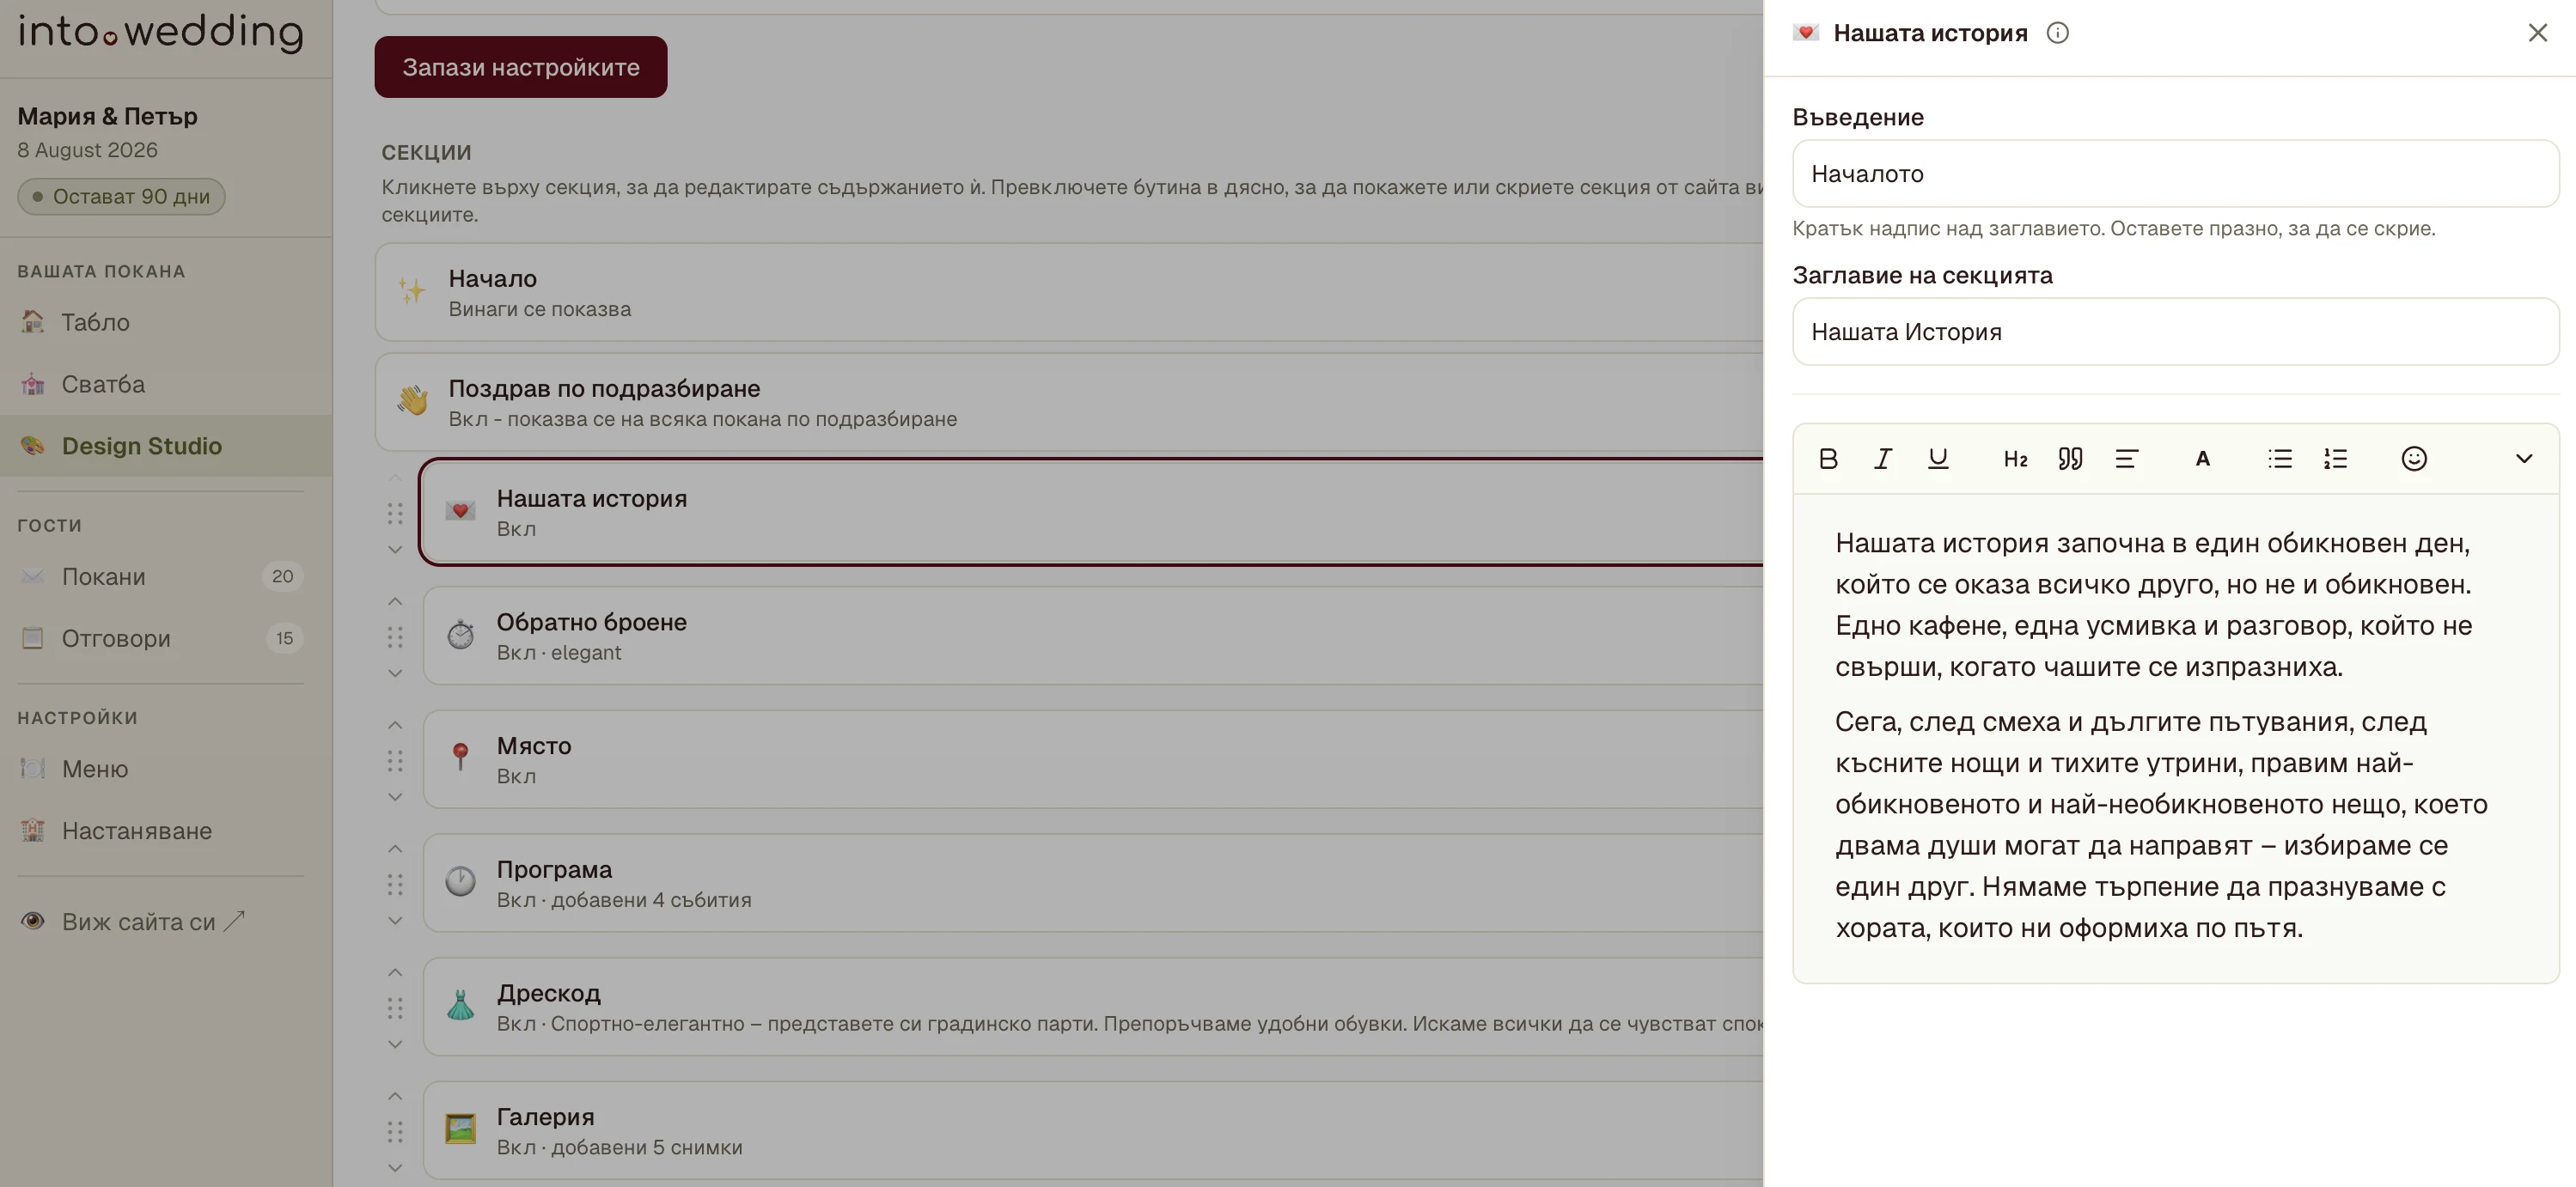The height and width of the screenshot is (1187, 2576).
Task: Open Сватба in the sidebar
Action: tap(166, 384)
